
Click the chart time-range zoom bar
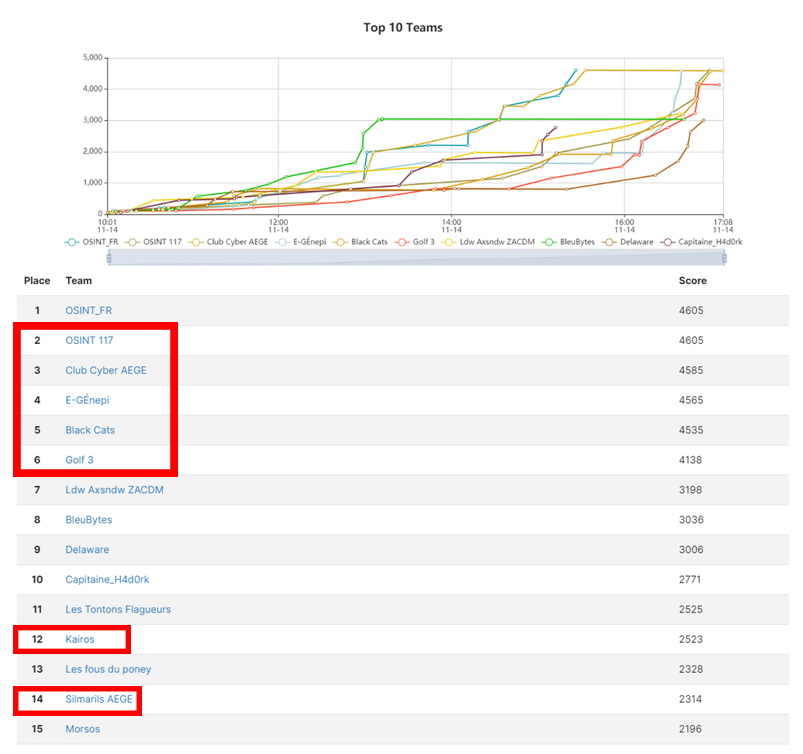click(416, 258)
